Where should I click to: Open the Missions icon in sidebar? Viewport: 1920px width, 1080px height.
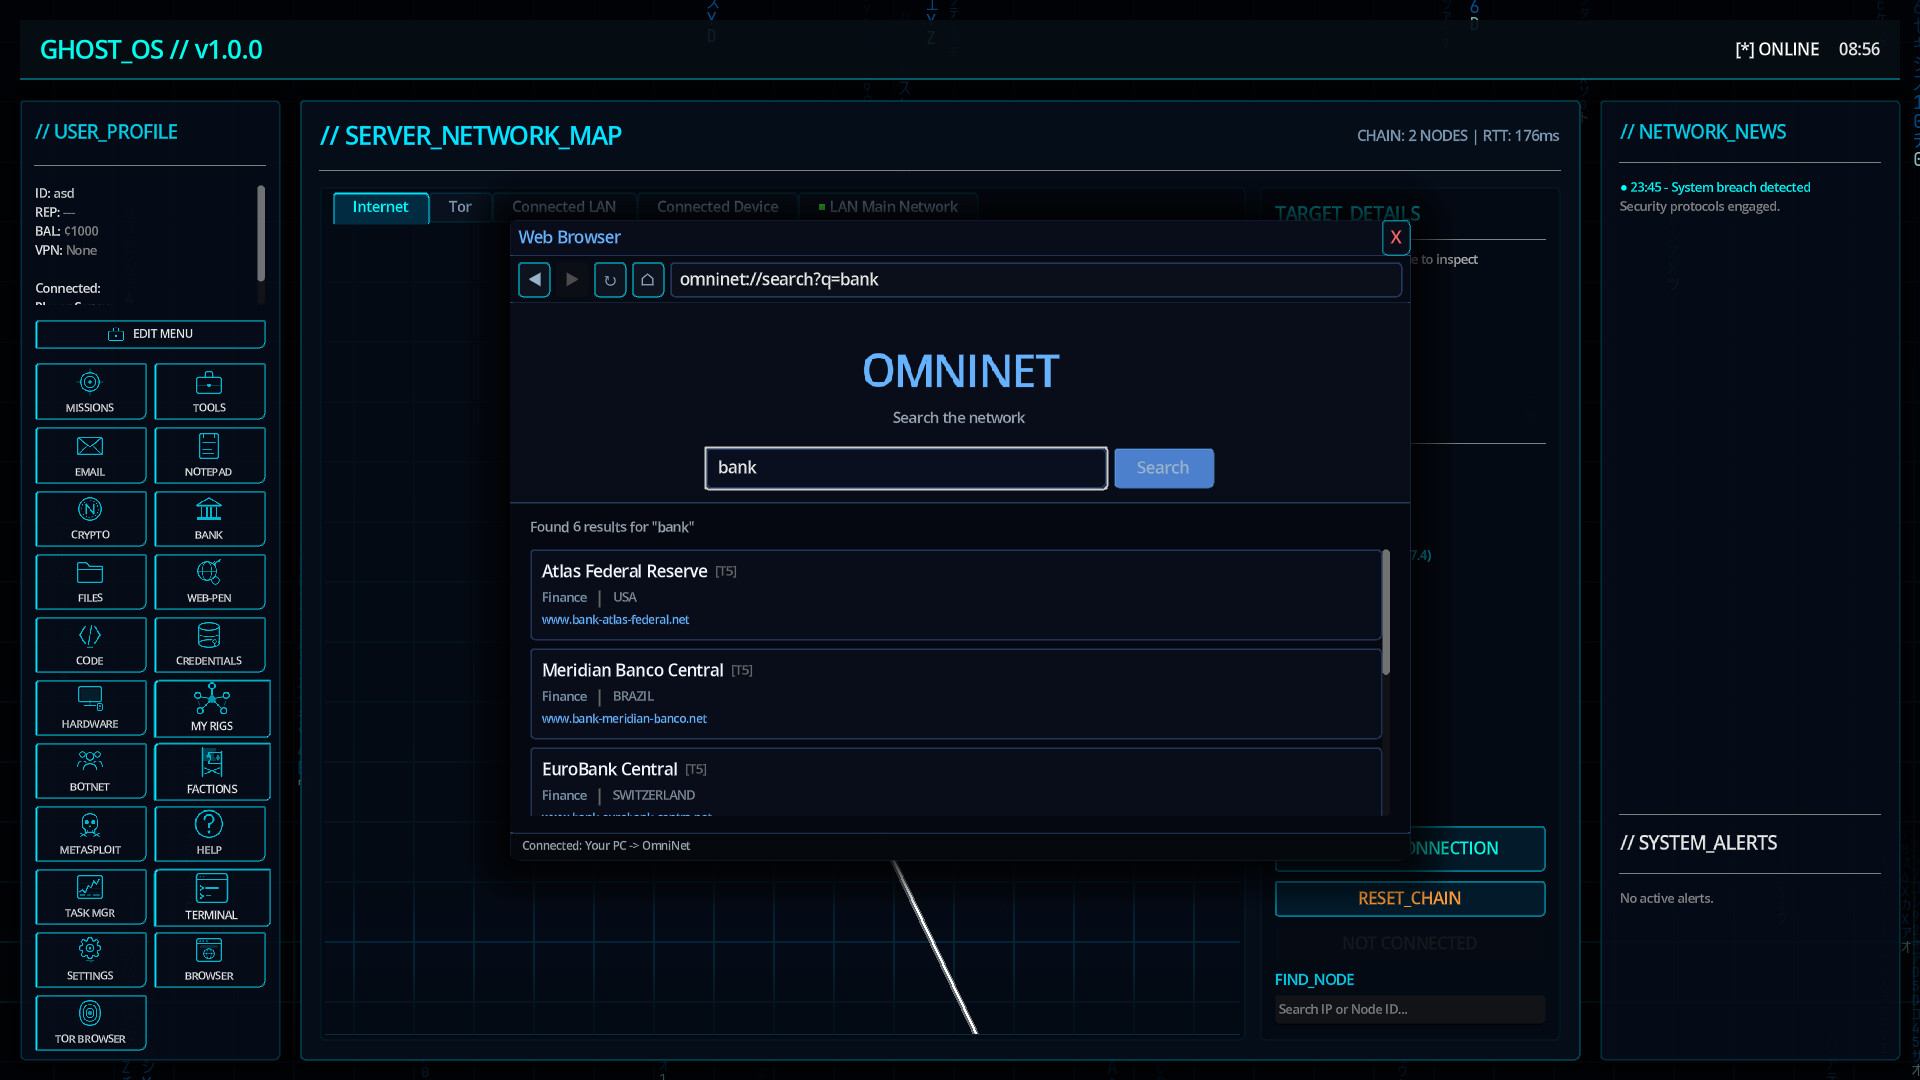coord(90,391)
